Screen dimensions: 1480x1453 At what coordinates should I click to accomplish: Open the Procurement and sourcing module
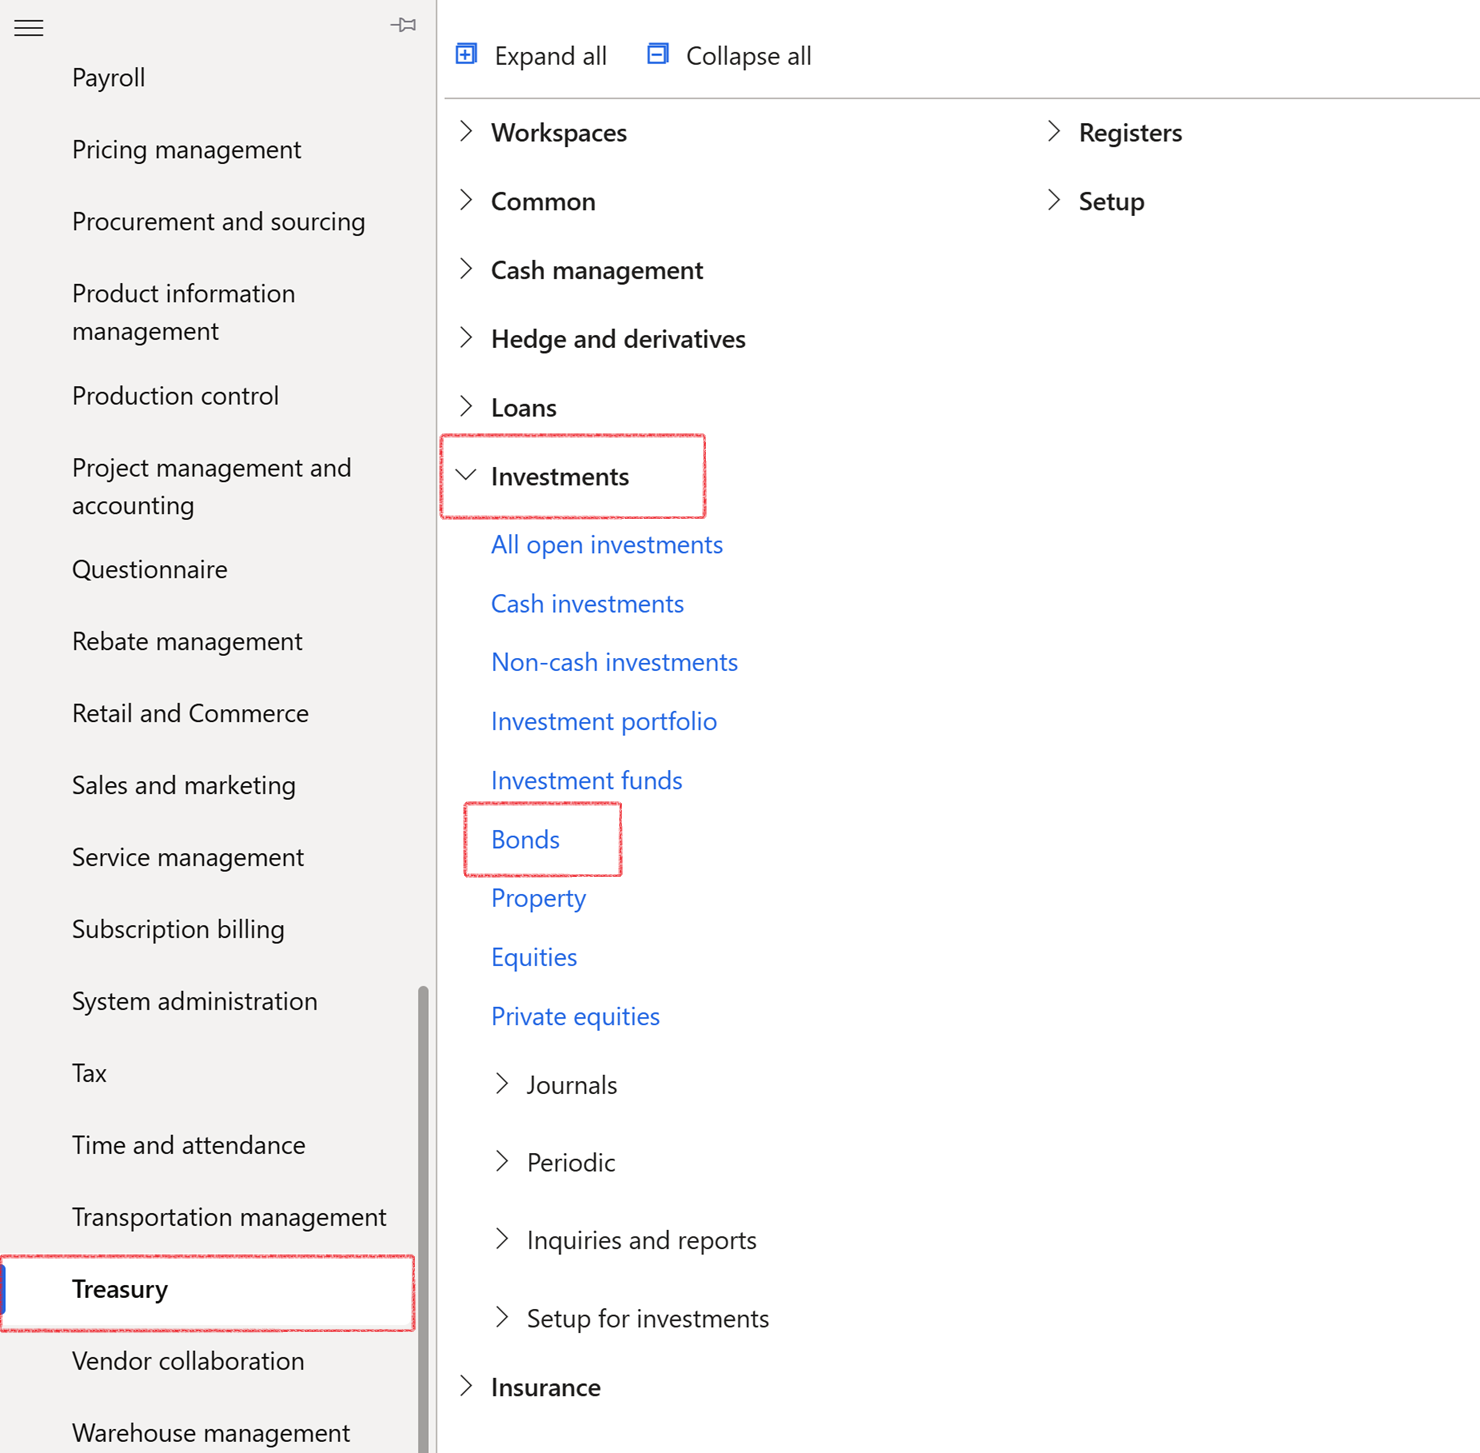218,221
